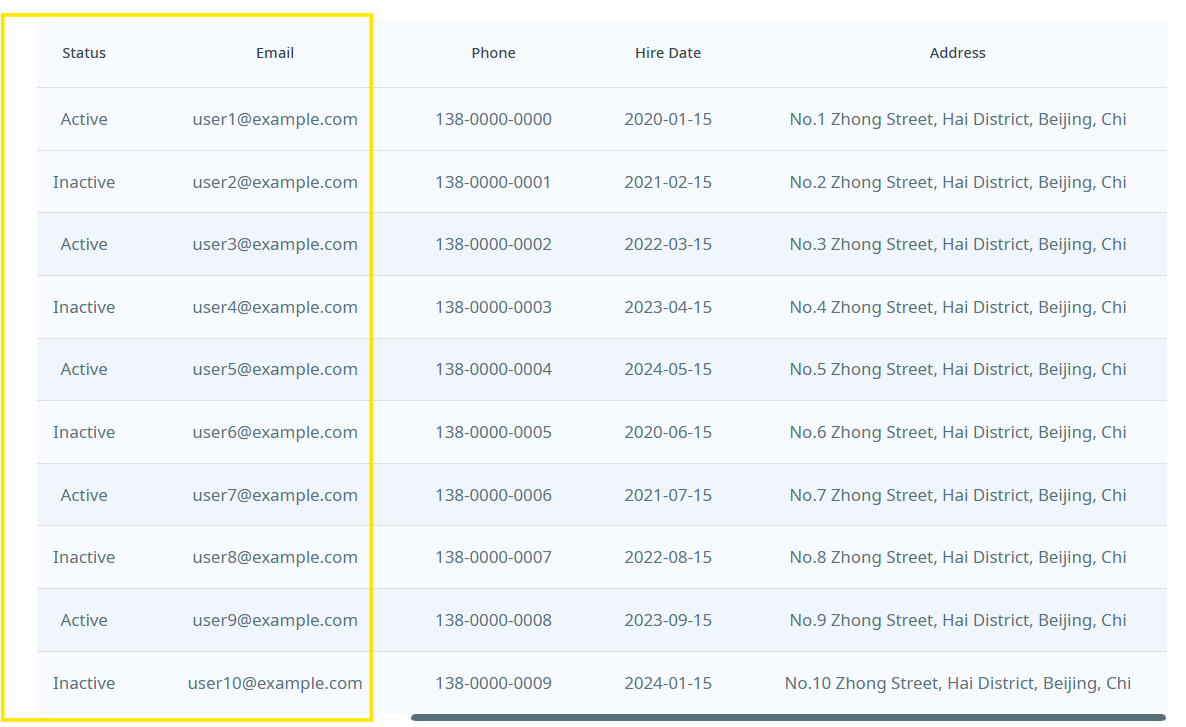This screenshot has width=1186, height=727.
Task: Click the Email column header
Action: point(275,53)
